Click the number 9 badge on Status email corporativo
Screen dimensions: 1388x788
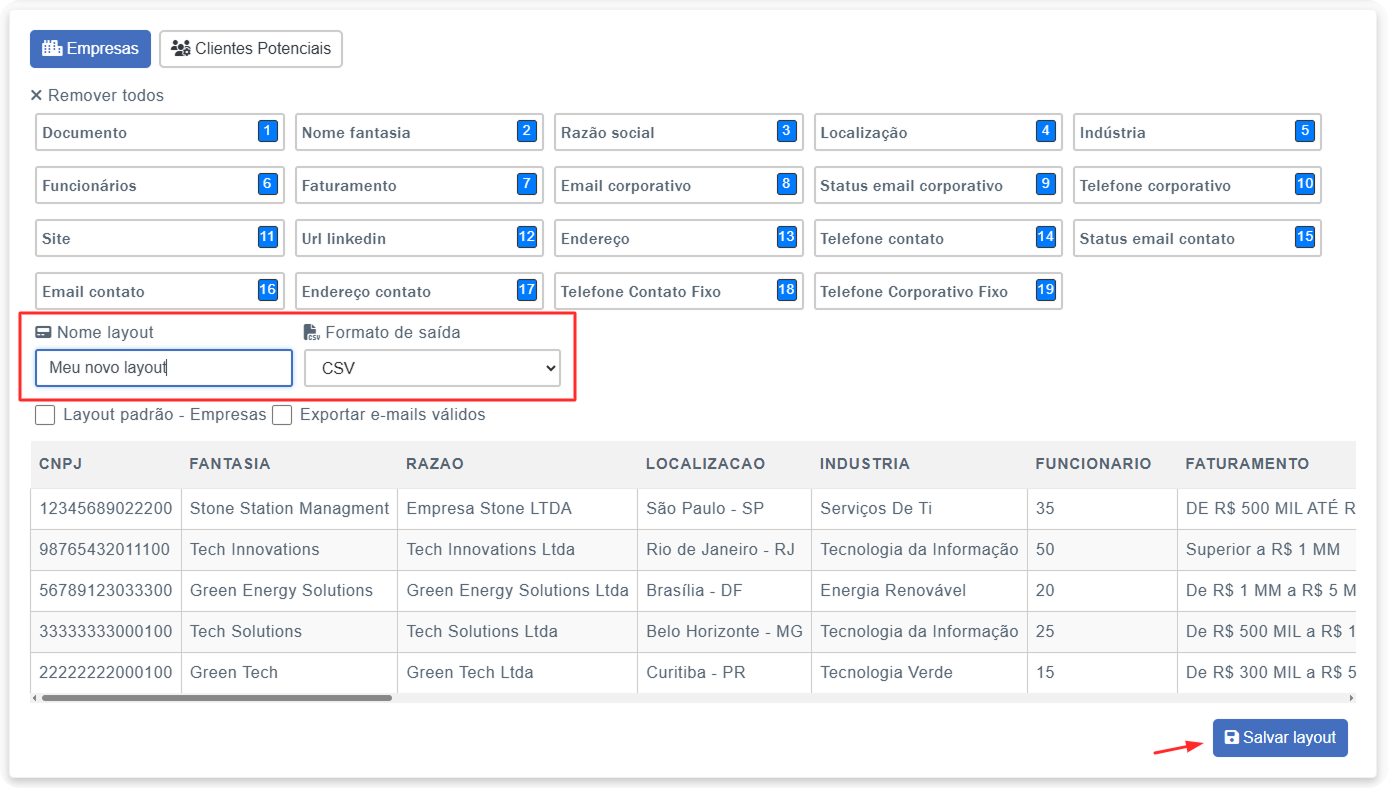(1045, 184)
